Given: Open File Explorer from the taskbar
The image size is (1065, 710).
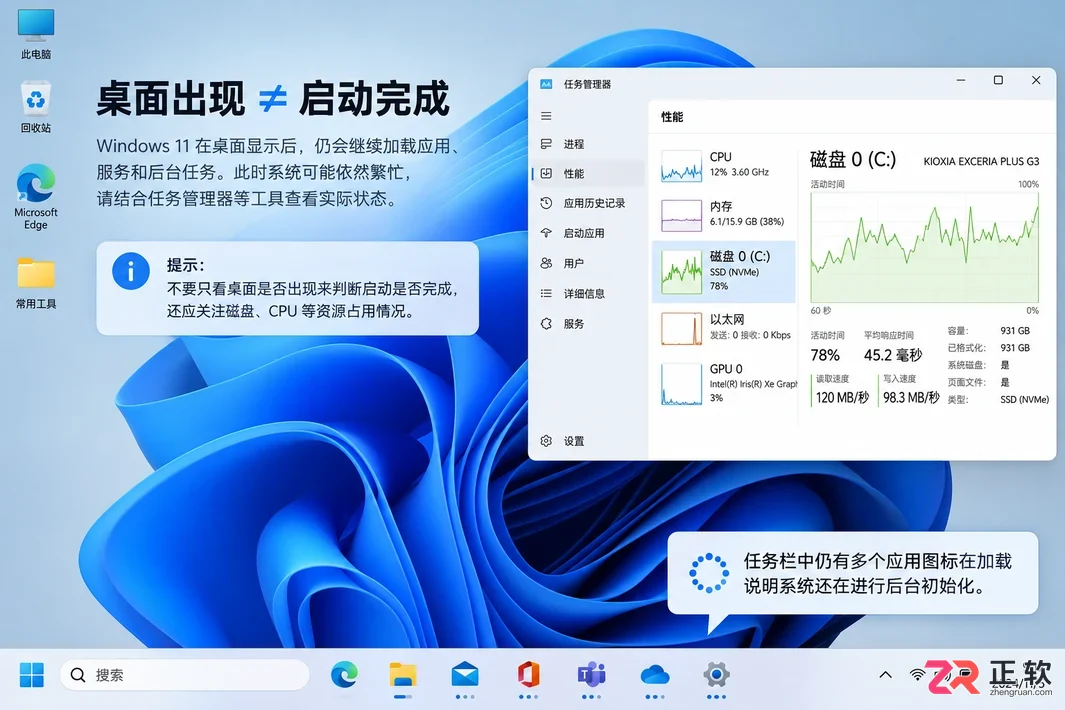Looking at the screenshot, I should 403,675.
